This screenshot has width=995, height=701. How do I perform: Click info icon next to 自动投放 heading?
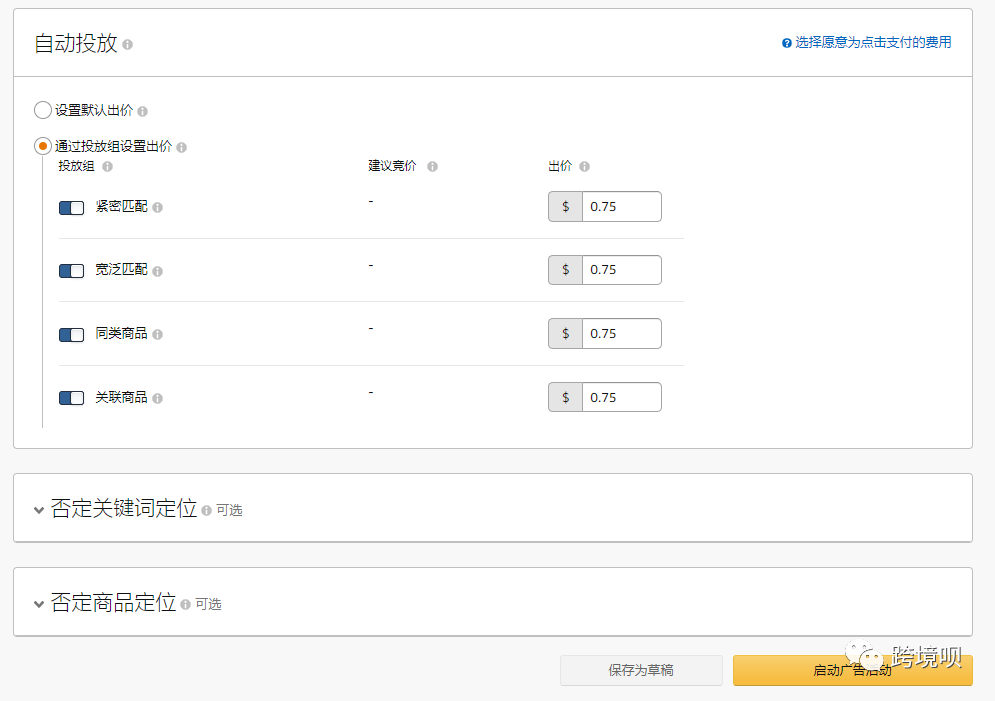click(128, 45)
